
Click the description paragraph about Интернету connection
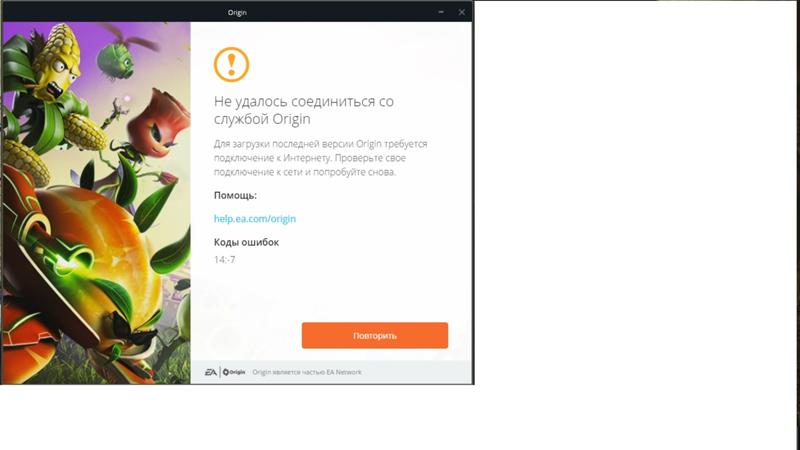320,158
